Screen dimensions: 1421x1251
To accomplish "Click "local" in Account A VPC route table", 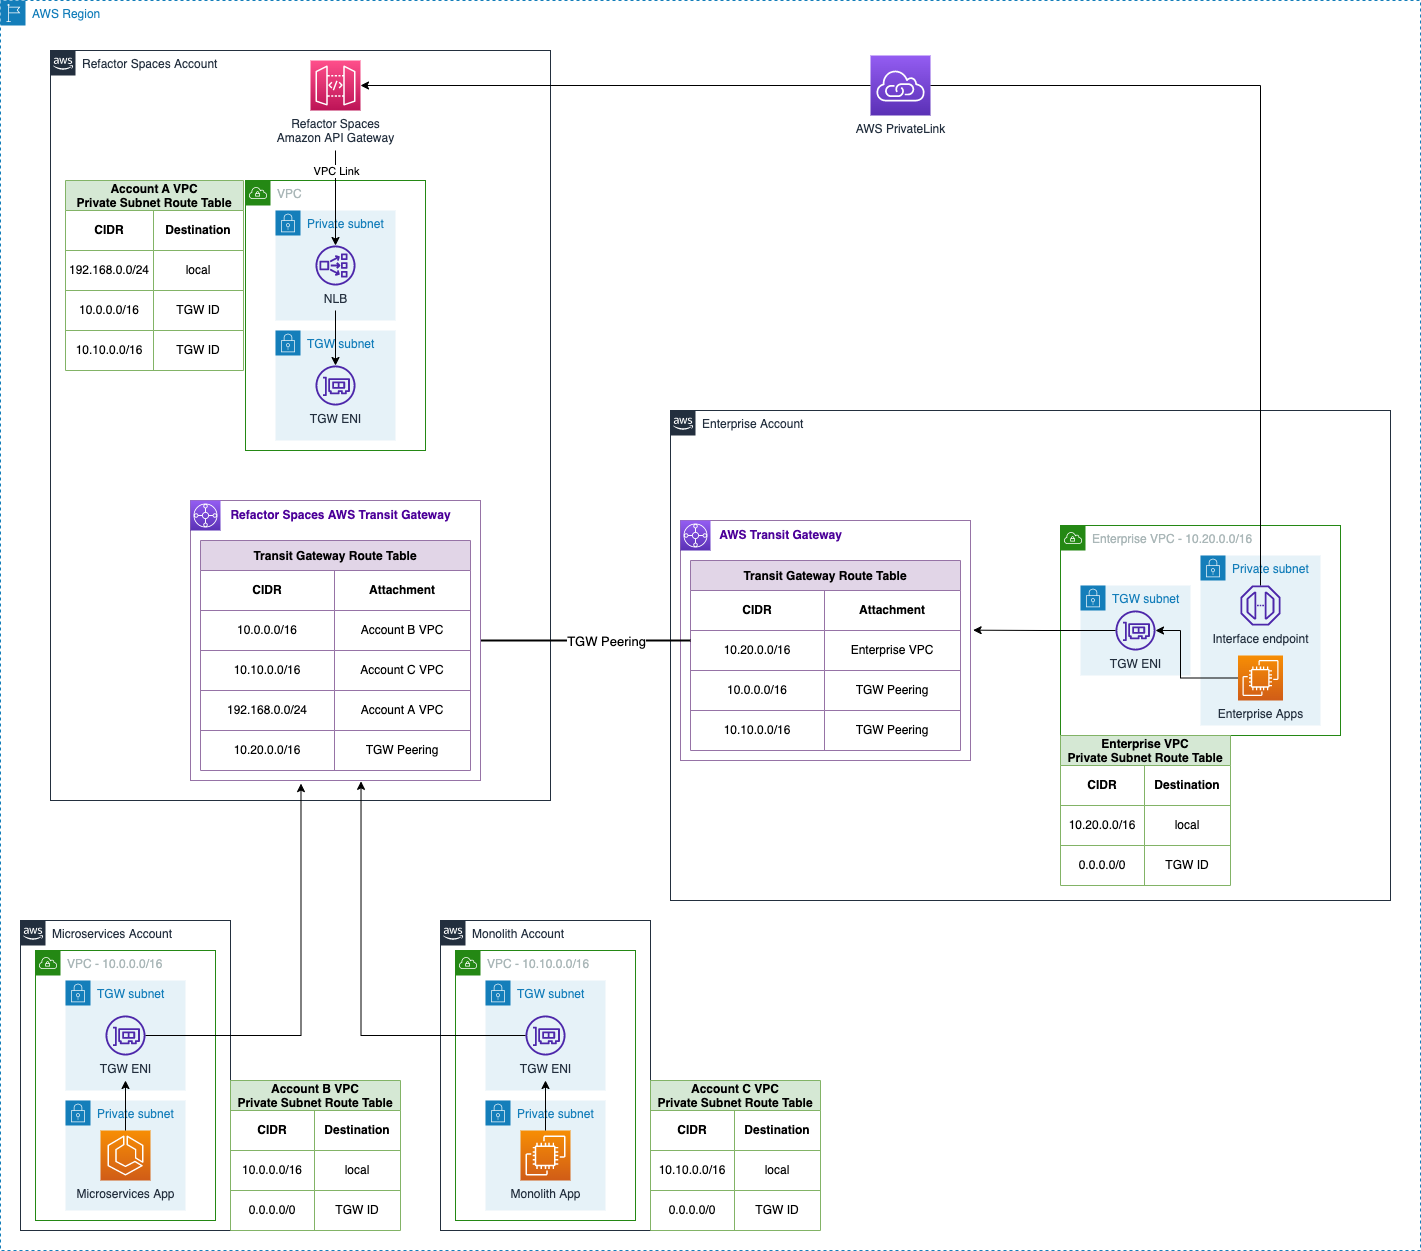I will click(198, 270).
